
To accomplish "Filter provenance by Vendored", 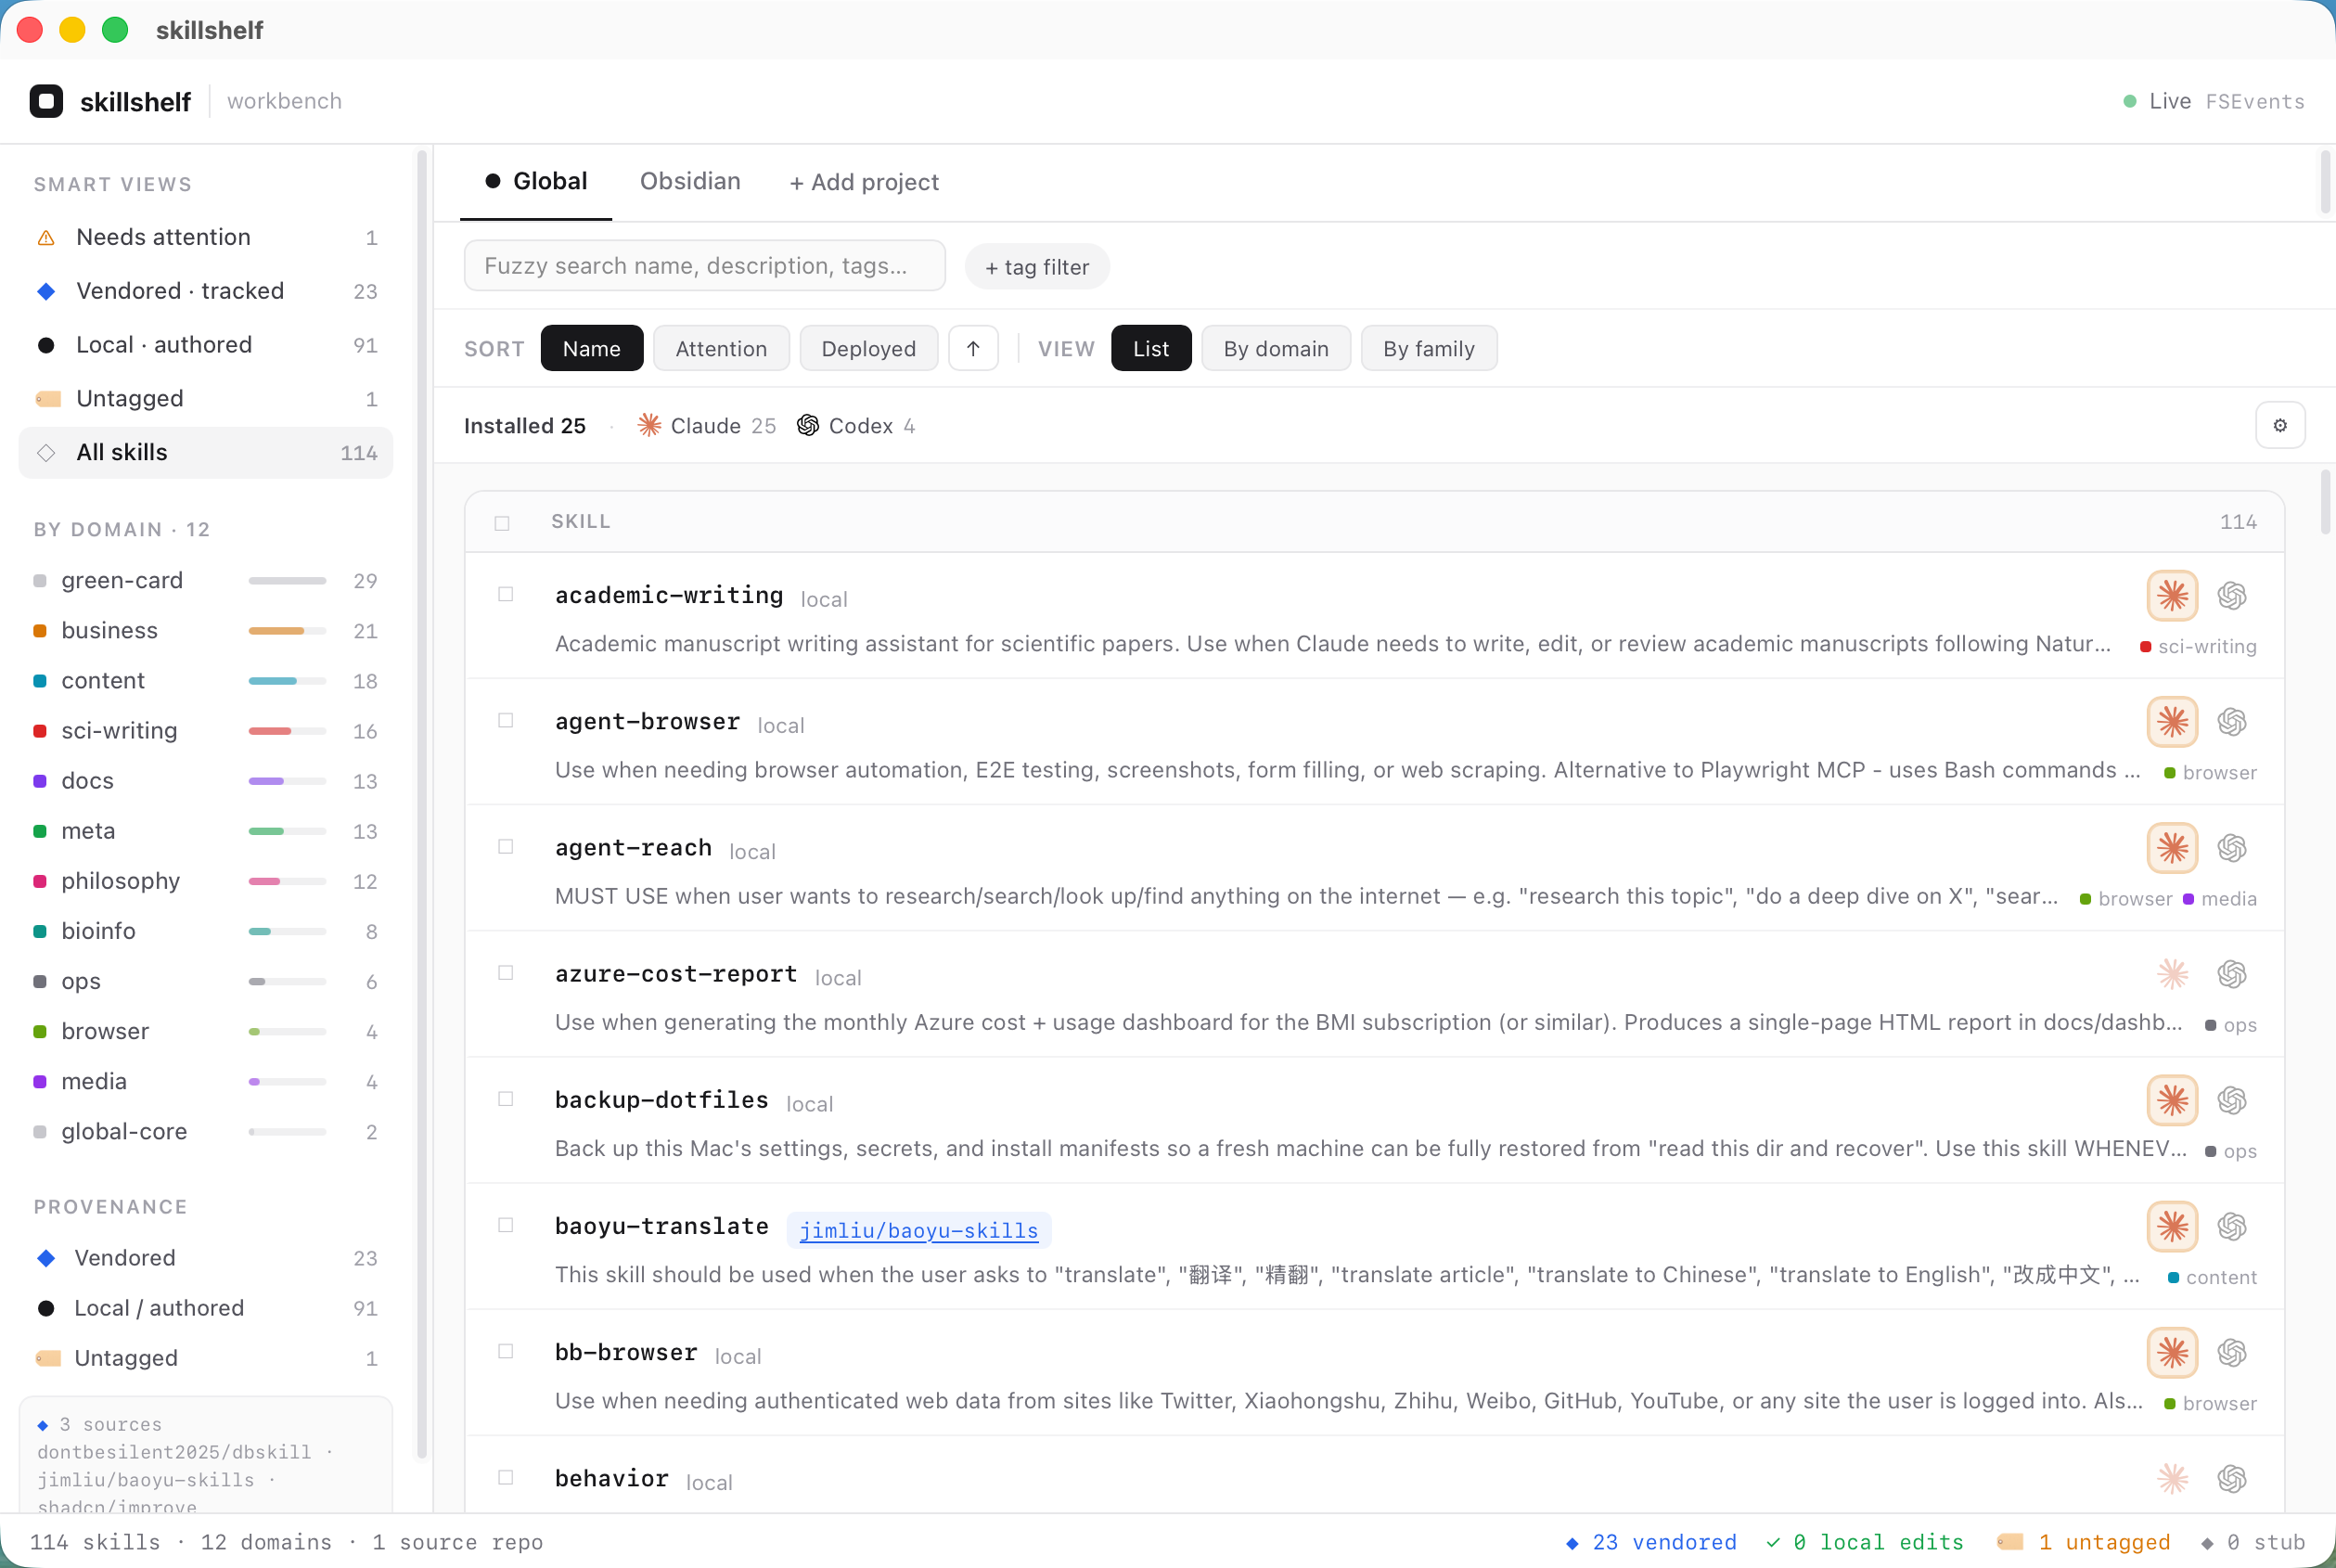I will click(206, 1258).
